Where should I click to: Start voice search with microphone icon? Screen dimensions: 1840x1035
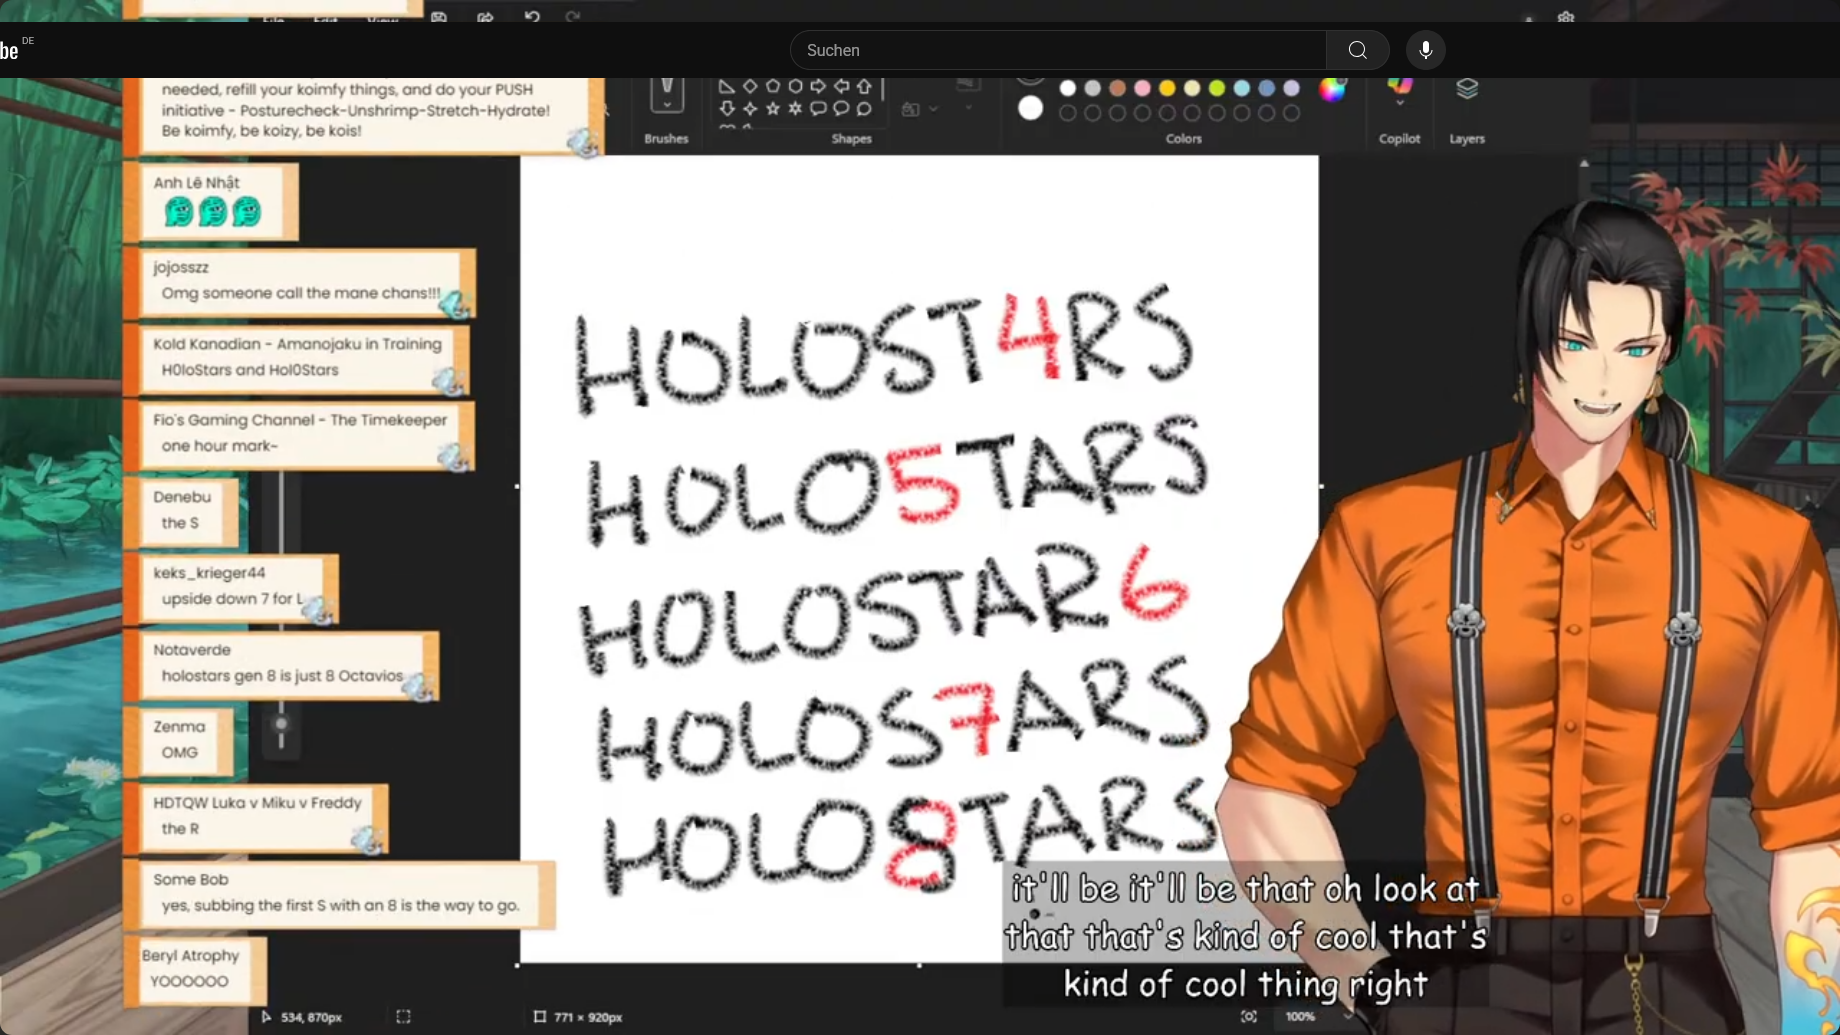coord(1425,50)
